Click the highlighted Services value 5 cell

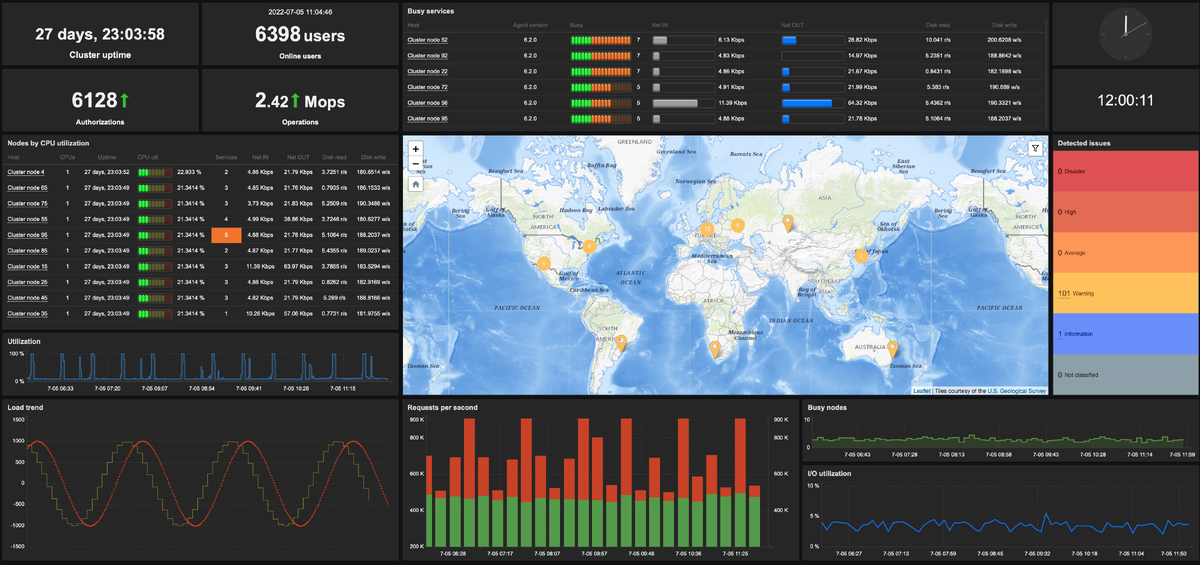(x=226, y=235)
